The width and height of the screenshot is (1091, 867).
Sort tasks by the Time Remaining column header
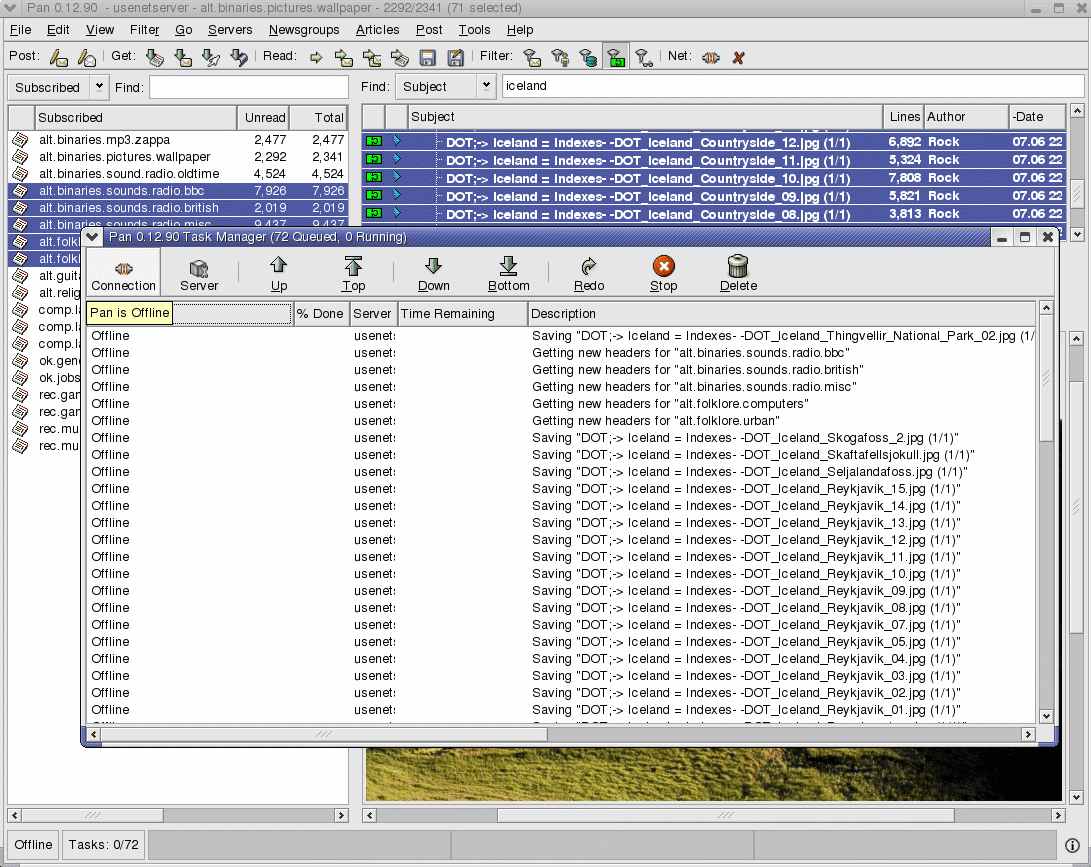(x=463, y=314)
